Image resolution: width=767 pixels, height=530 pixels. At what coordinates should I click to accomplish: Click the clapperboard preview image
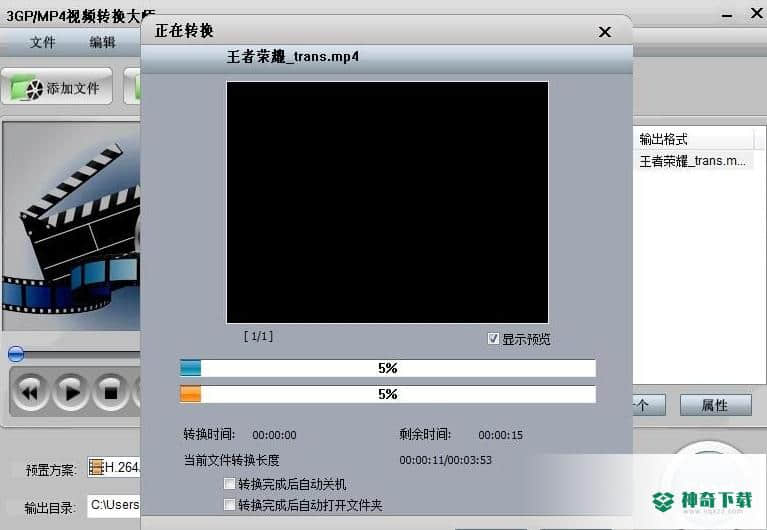[71, 226]
